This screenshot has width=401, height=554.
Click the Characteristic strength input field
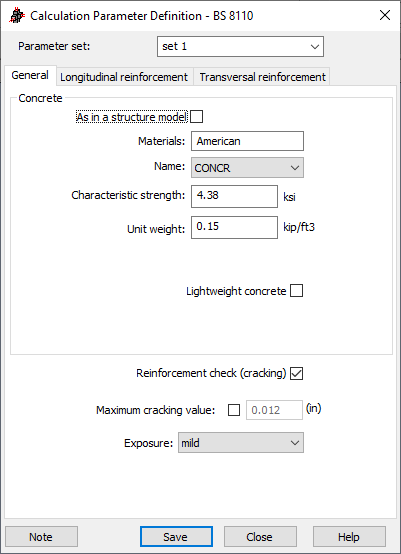point(234,196)
